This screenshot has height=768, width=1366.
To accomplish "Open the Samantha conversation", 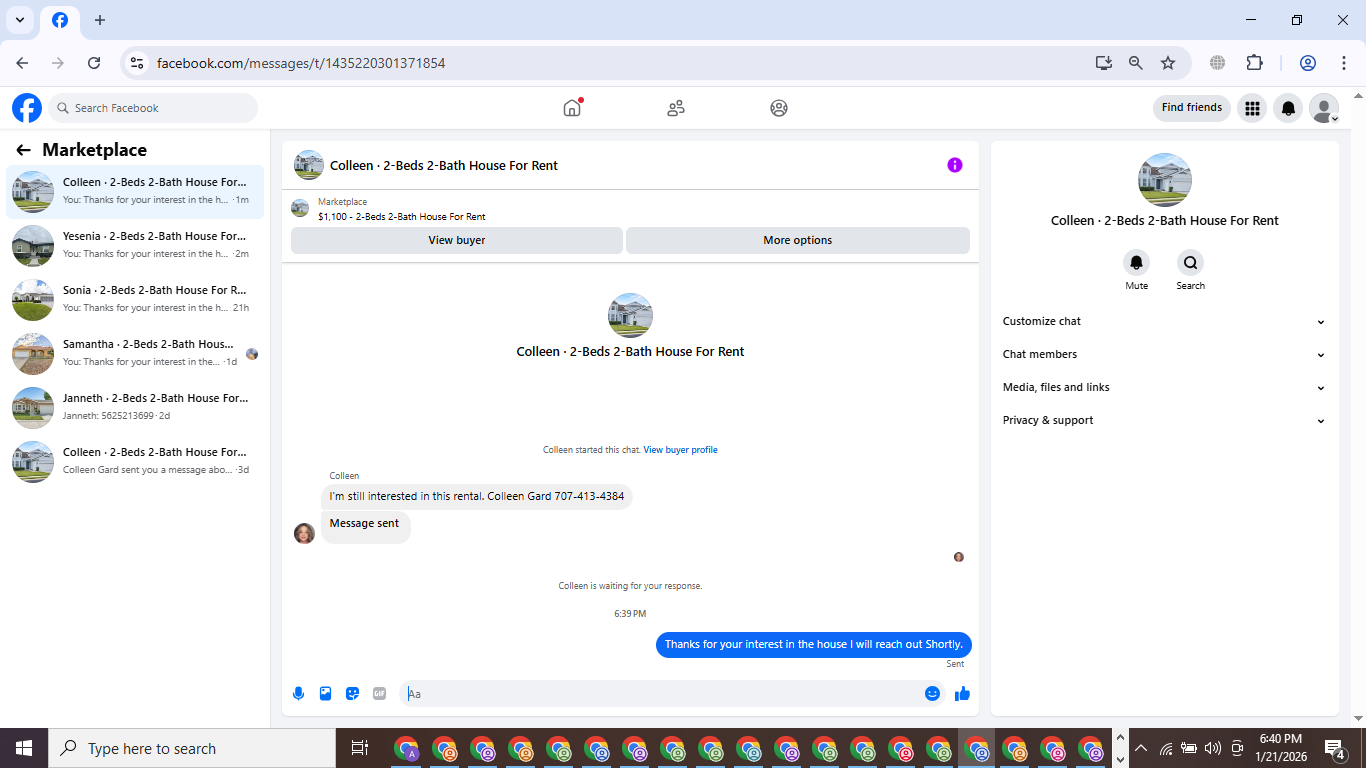I will pos(135,353).
